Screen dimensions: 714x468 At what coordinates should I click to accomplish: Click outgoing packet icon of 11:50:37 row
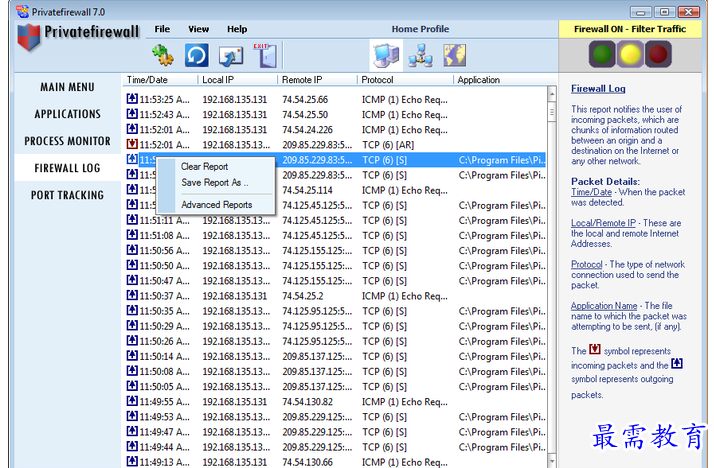click(132, 295)
